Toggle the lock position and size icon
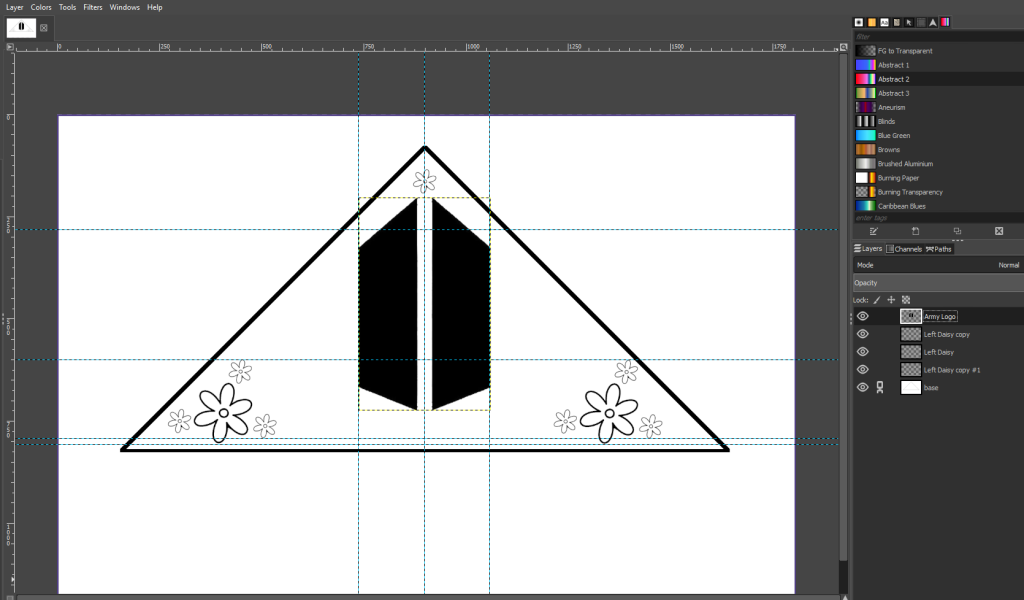This screenshot has width=1024, height=600. pos(891,299)
